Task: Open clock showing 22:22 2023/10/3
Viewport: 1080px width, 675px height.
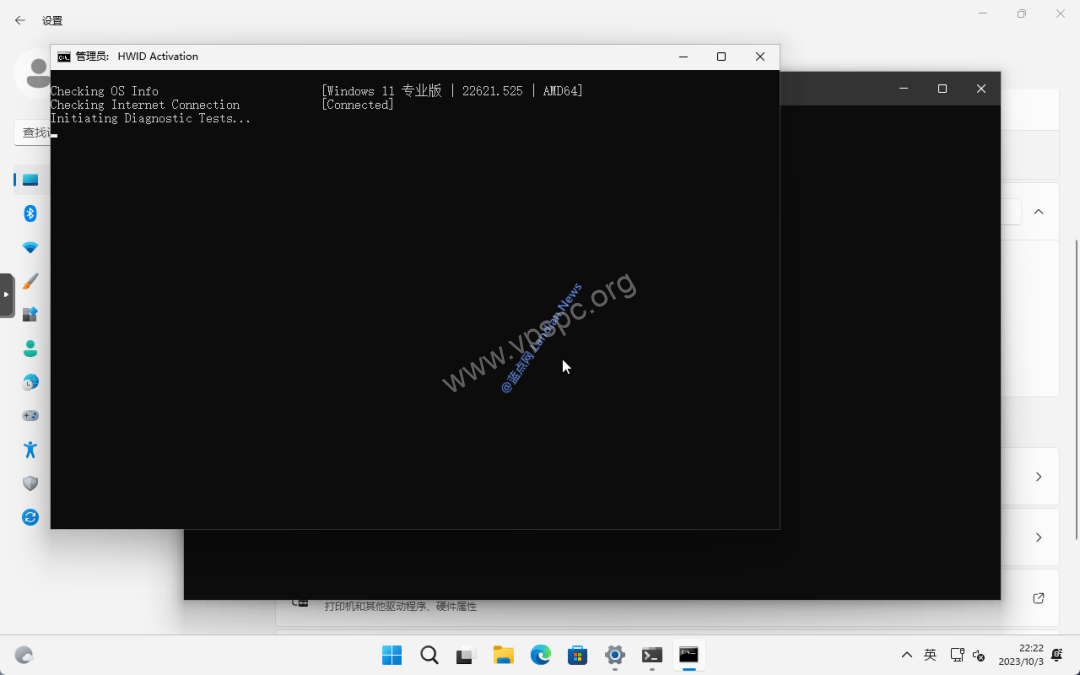Action: (x=1021, y=655)
